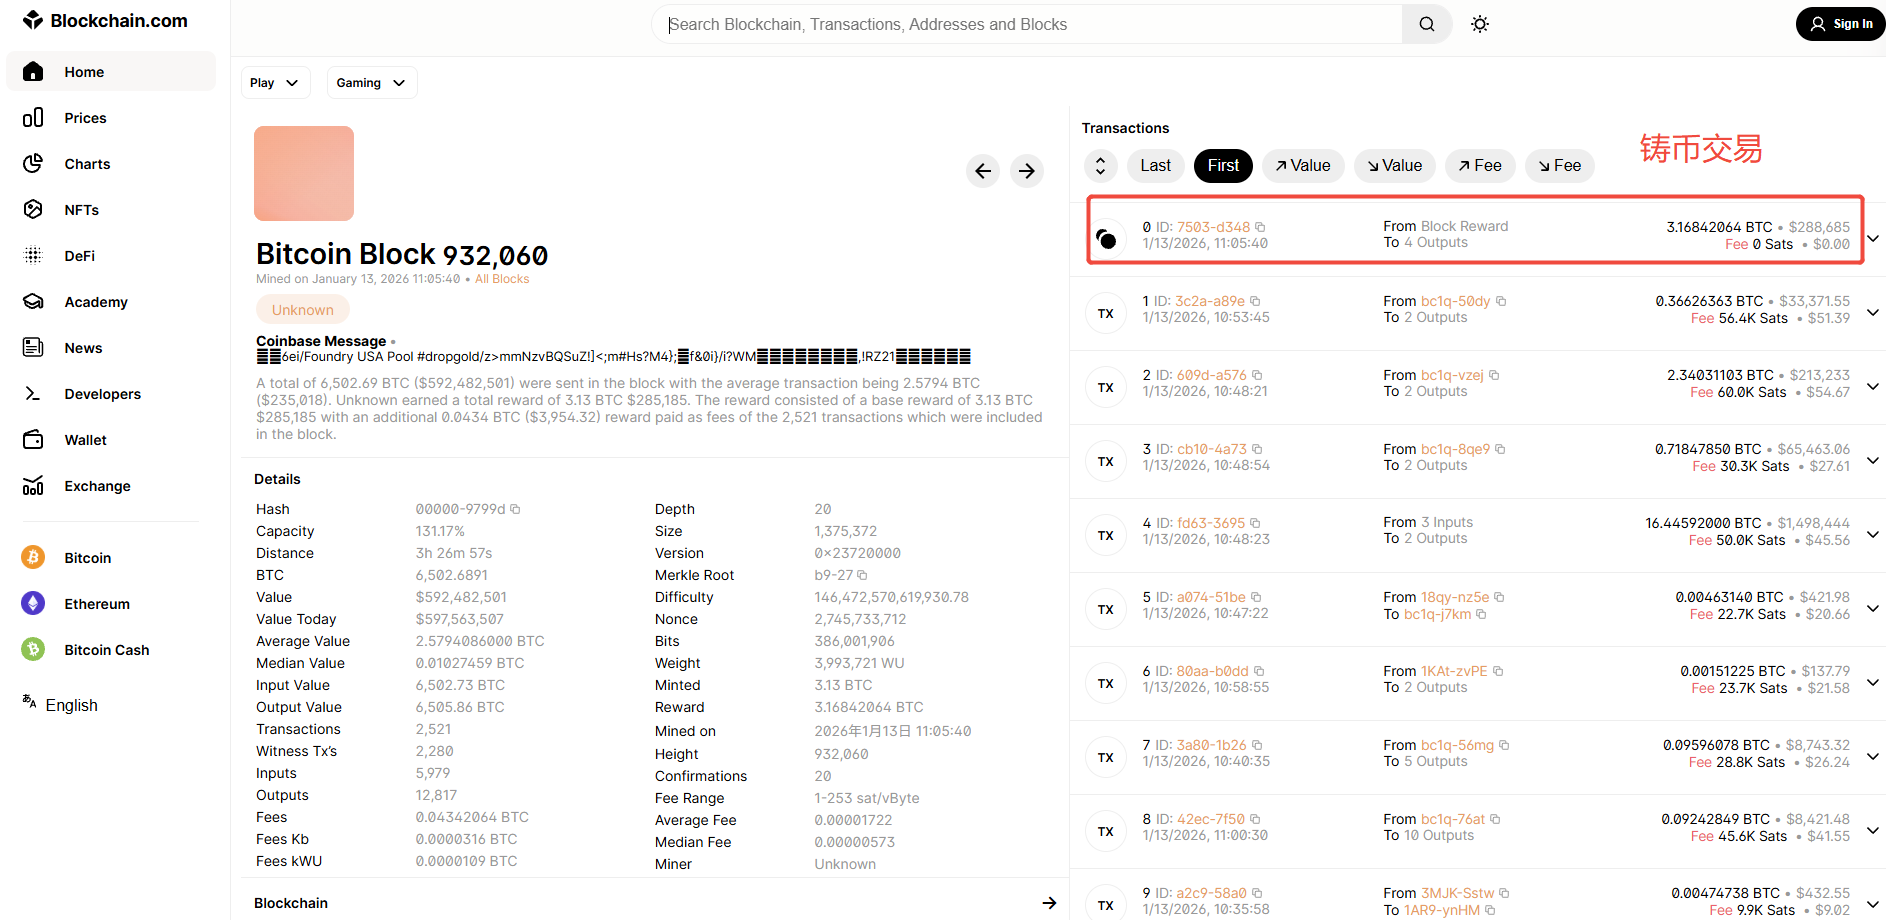The image size is (1886, 920).
Task: Open transaction ID 7503-d348
Action: tap(1213, 227)
